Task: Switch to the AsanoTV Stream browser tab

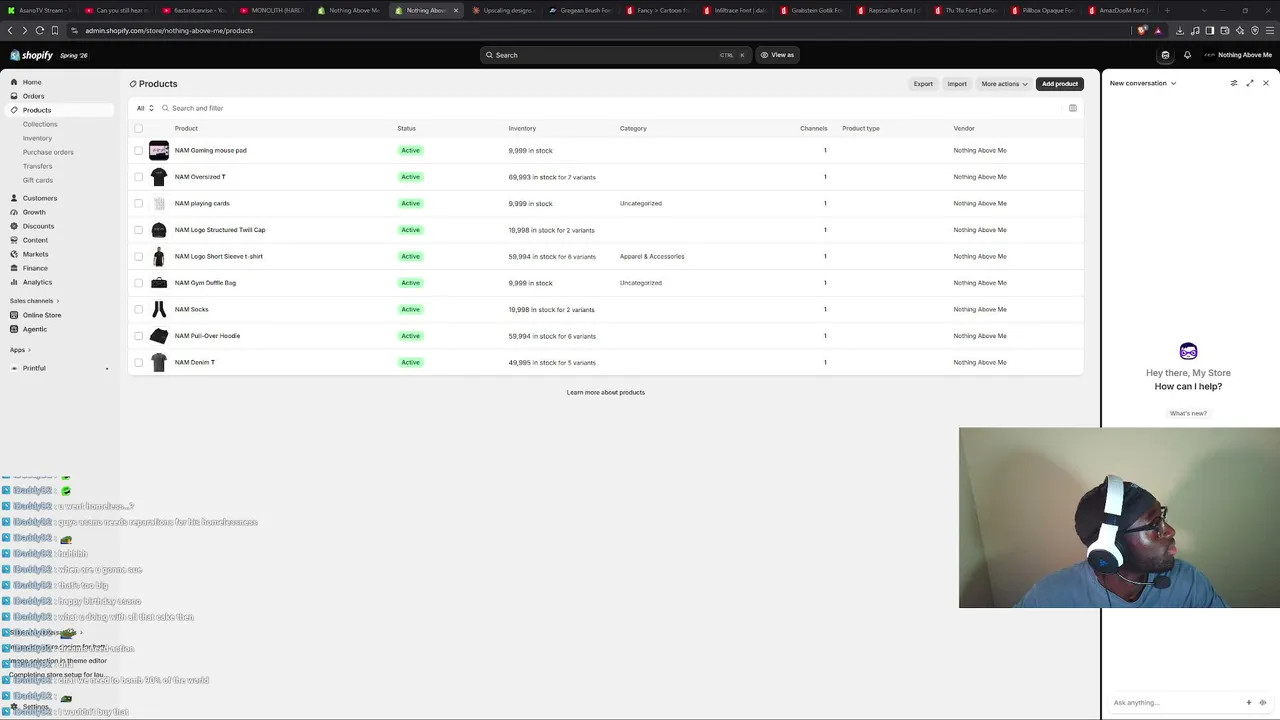Action: pos(39,10)
